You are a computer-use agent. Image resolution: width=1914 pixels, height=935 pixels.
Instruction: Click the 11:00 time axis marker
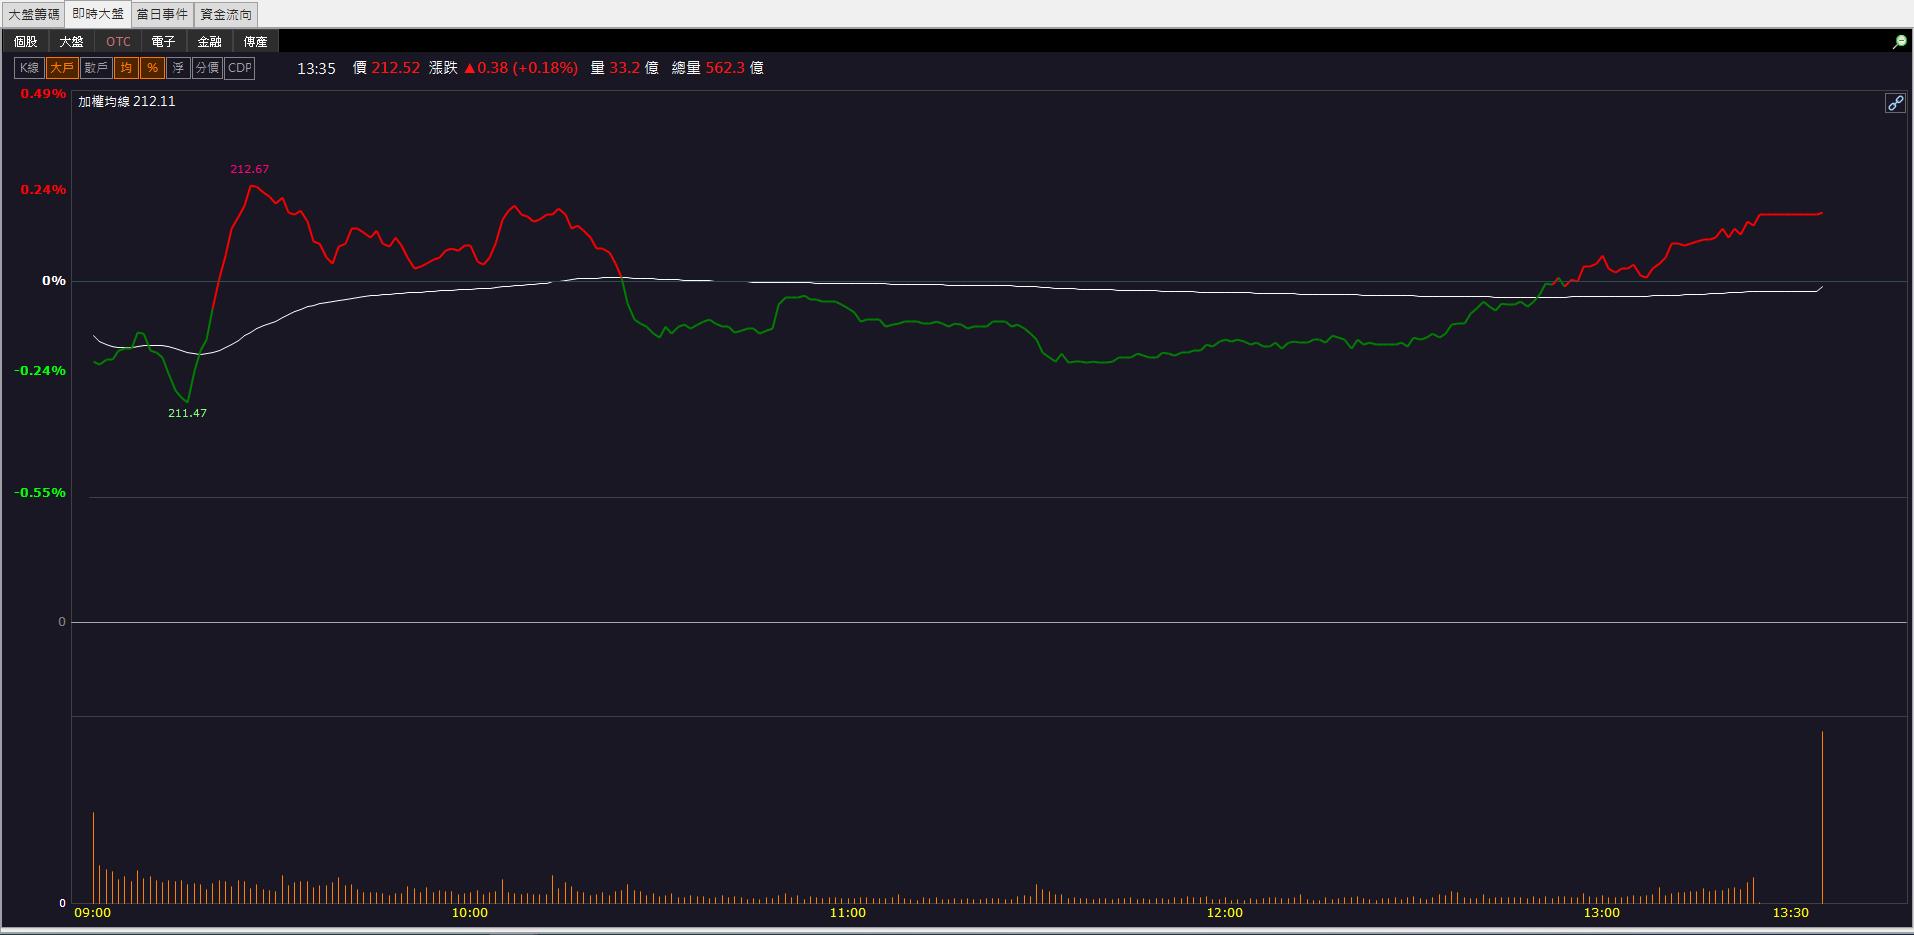(x=848, y=913)
